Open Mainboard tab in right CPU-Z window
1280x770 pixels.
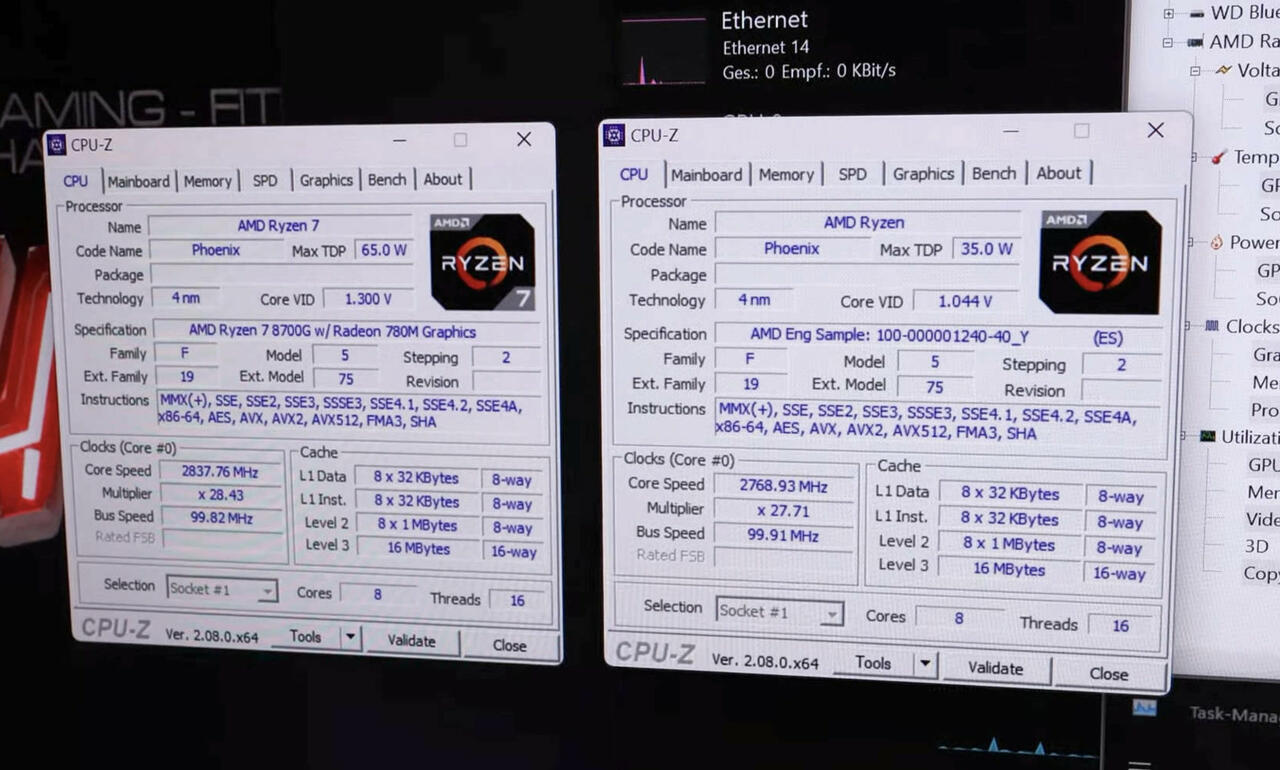point(706,174)
